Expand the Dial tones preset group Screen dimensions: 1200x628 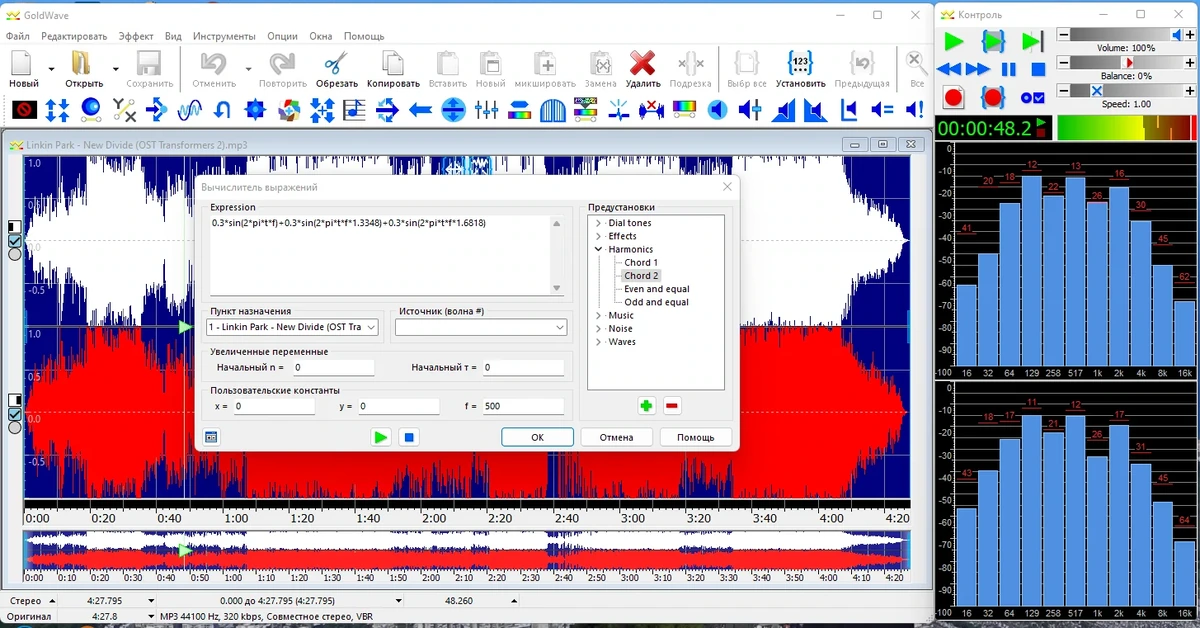598,223
